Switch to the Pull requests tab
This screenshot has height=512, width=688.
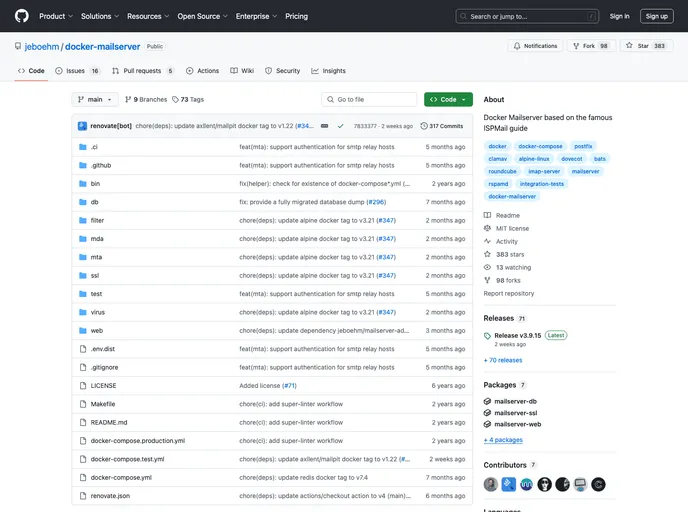[x=143, y=71]
